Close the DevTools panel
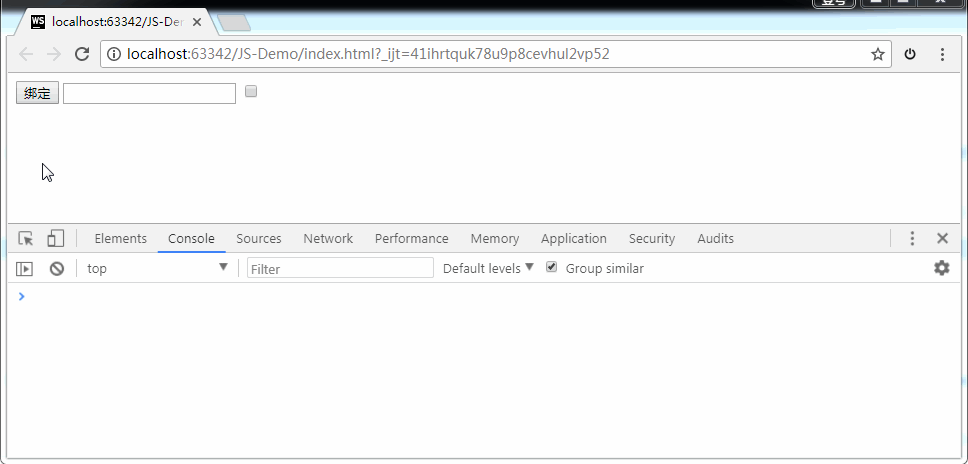This screenshot has height=464, width=968. click(942, 238)
